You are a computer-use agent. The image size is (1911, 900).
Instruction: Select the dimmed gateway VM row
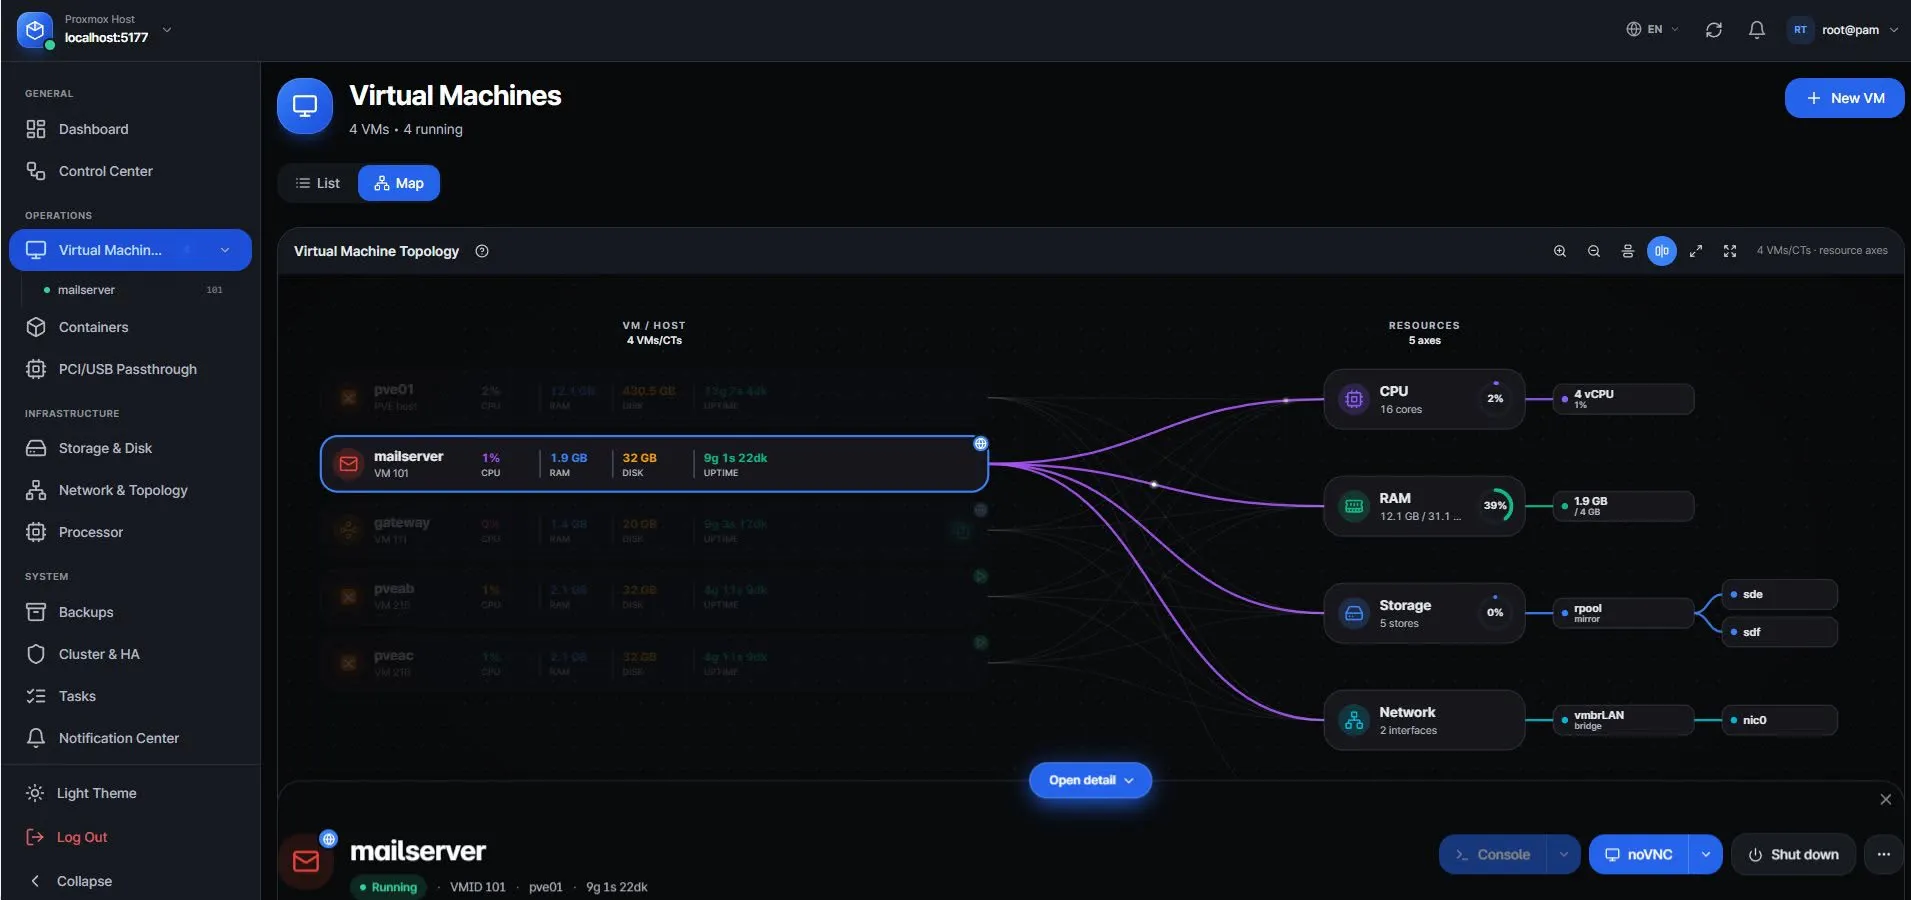pos(654,530)
